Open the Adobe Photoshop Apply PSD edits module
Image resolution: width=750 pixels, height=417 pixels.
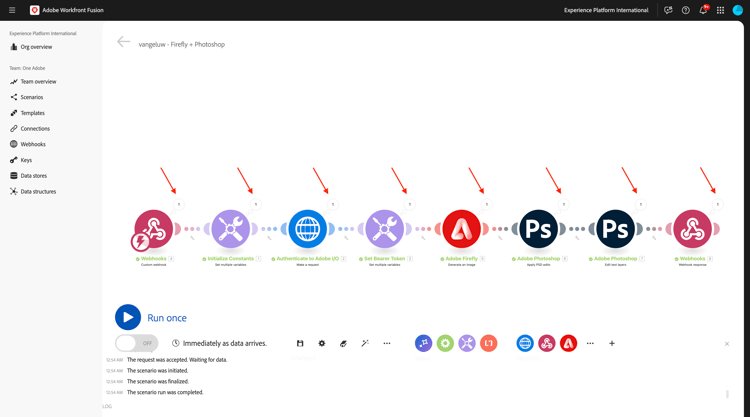click(x=539, y=229)
